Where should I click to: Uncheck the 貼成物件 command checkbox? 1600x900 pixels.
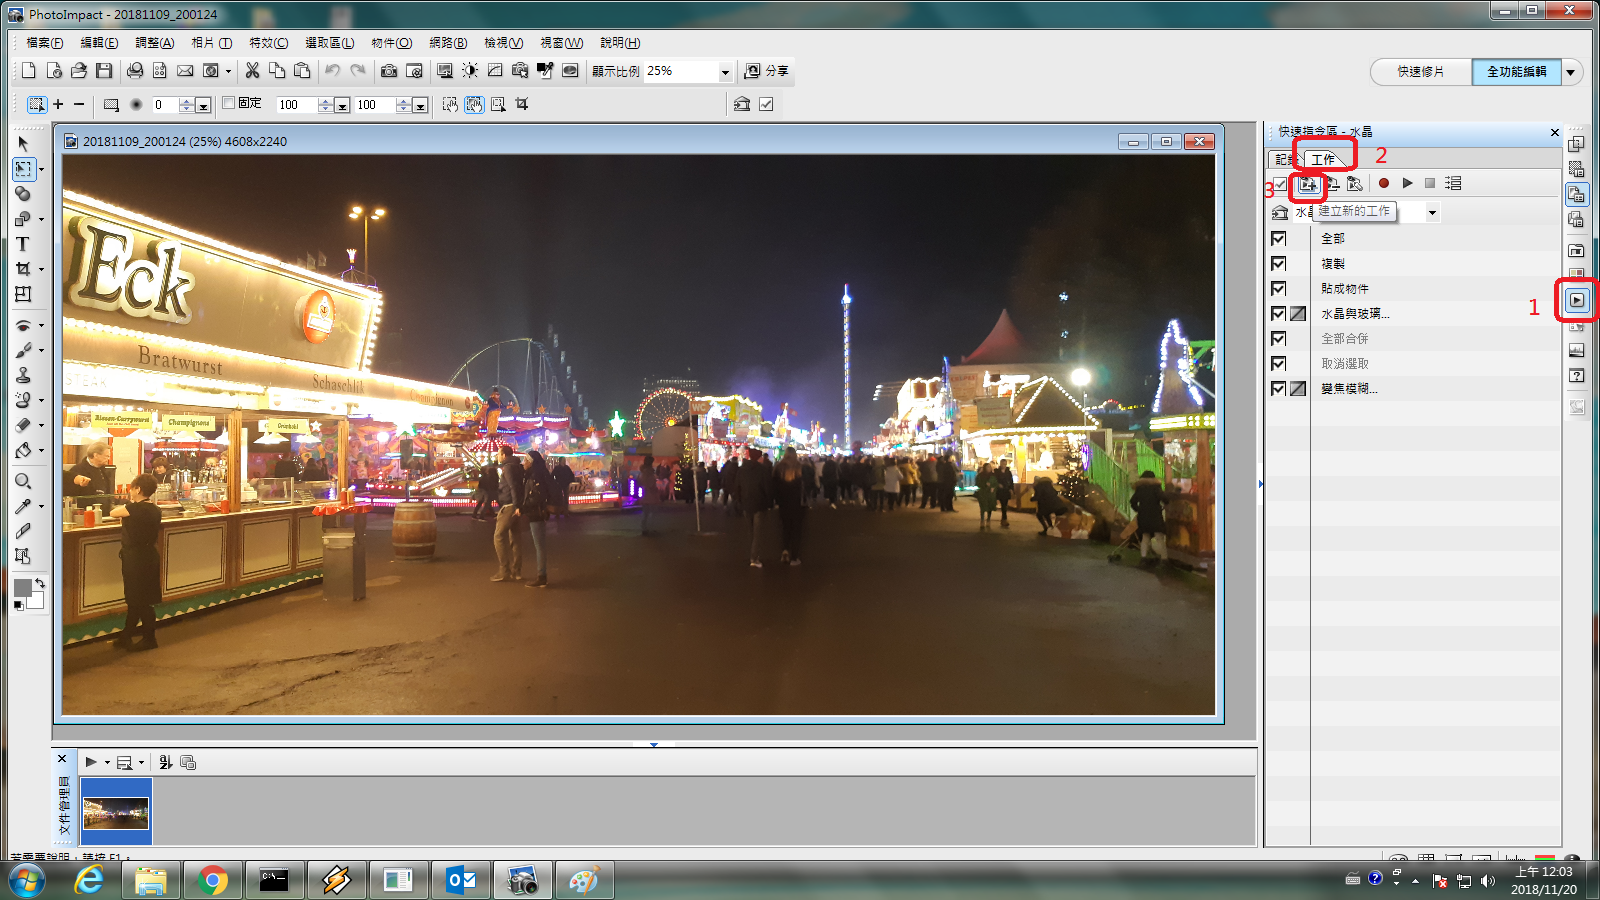[1278, 288]
